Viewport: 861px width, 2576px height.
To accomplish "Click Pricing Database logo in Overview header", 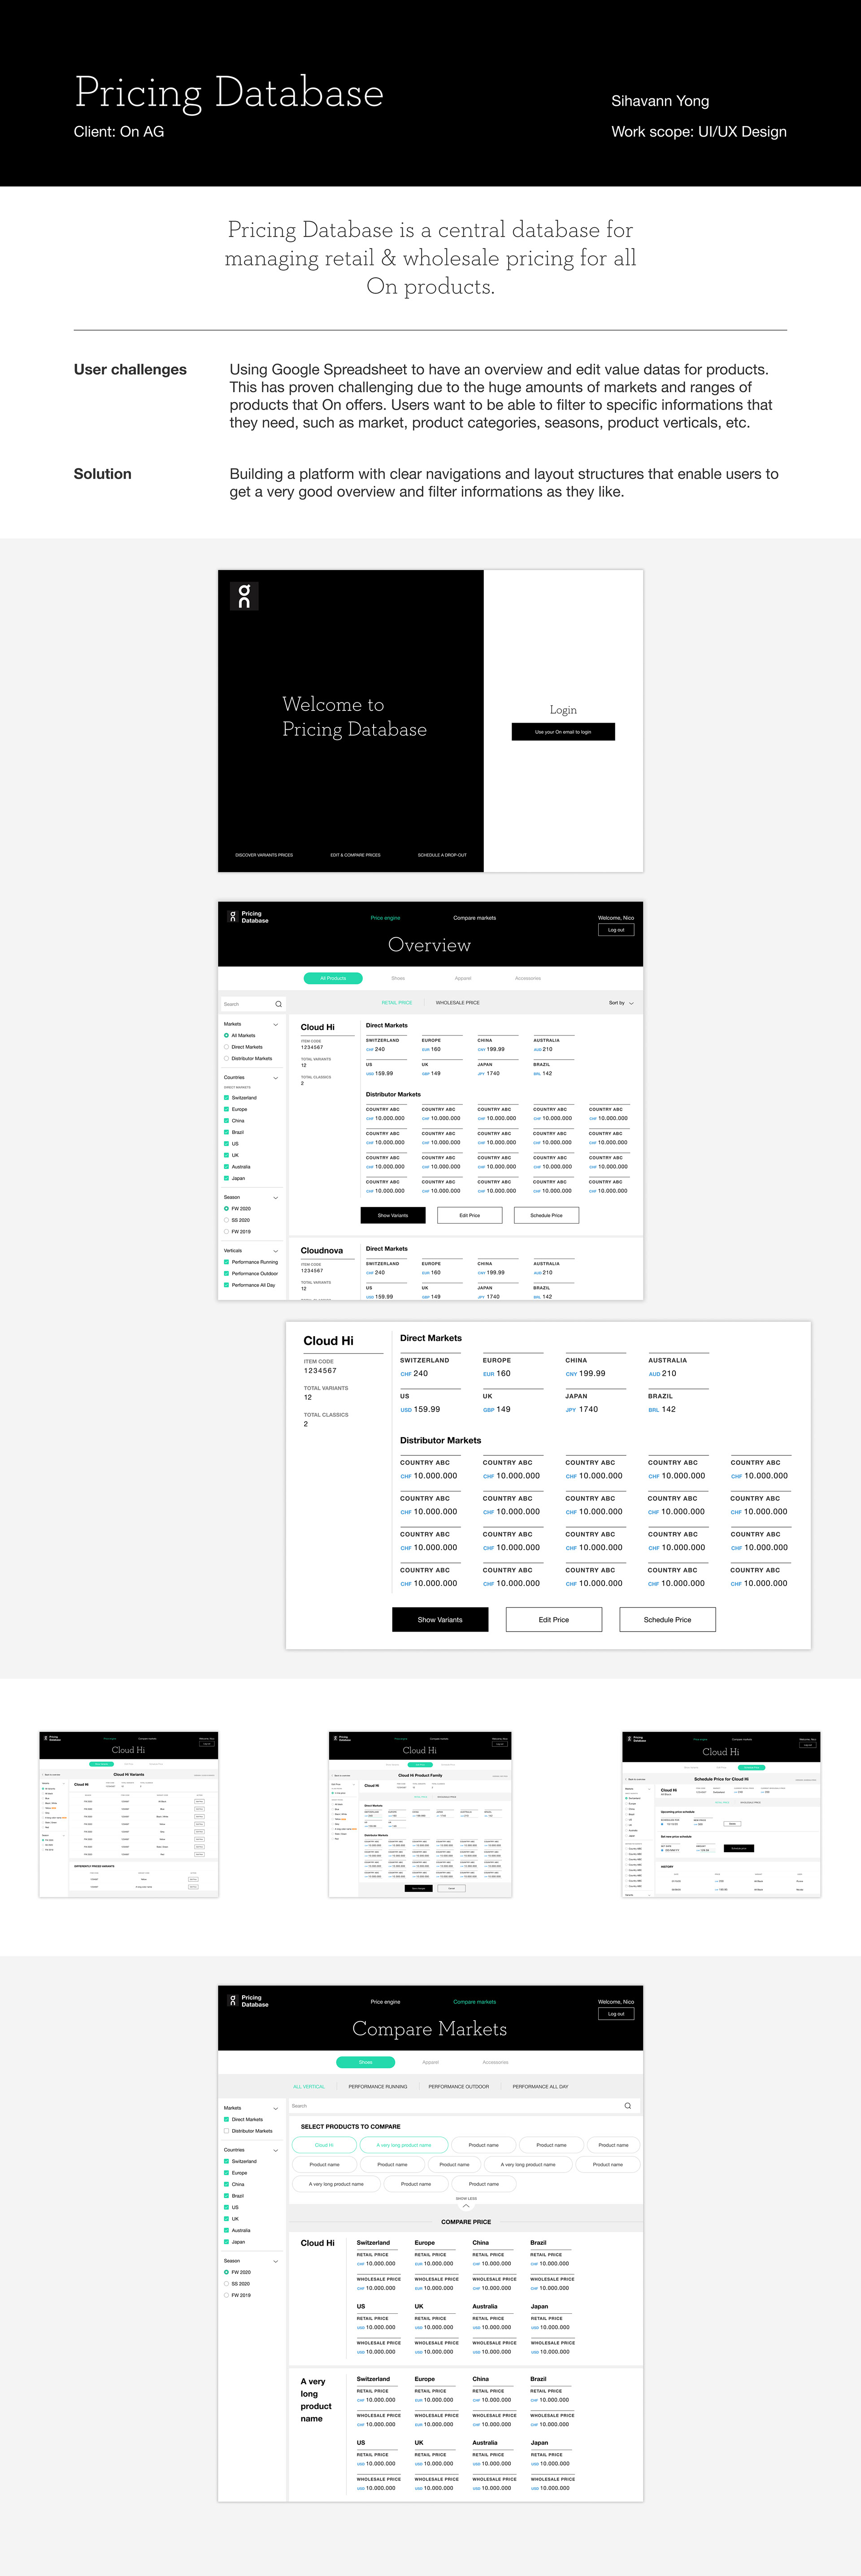I will [248, 916].
